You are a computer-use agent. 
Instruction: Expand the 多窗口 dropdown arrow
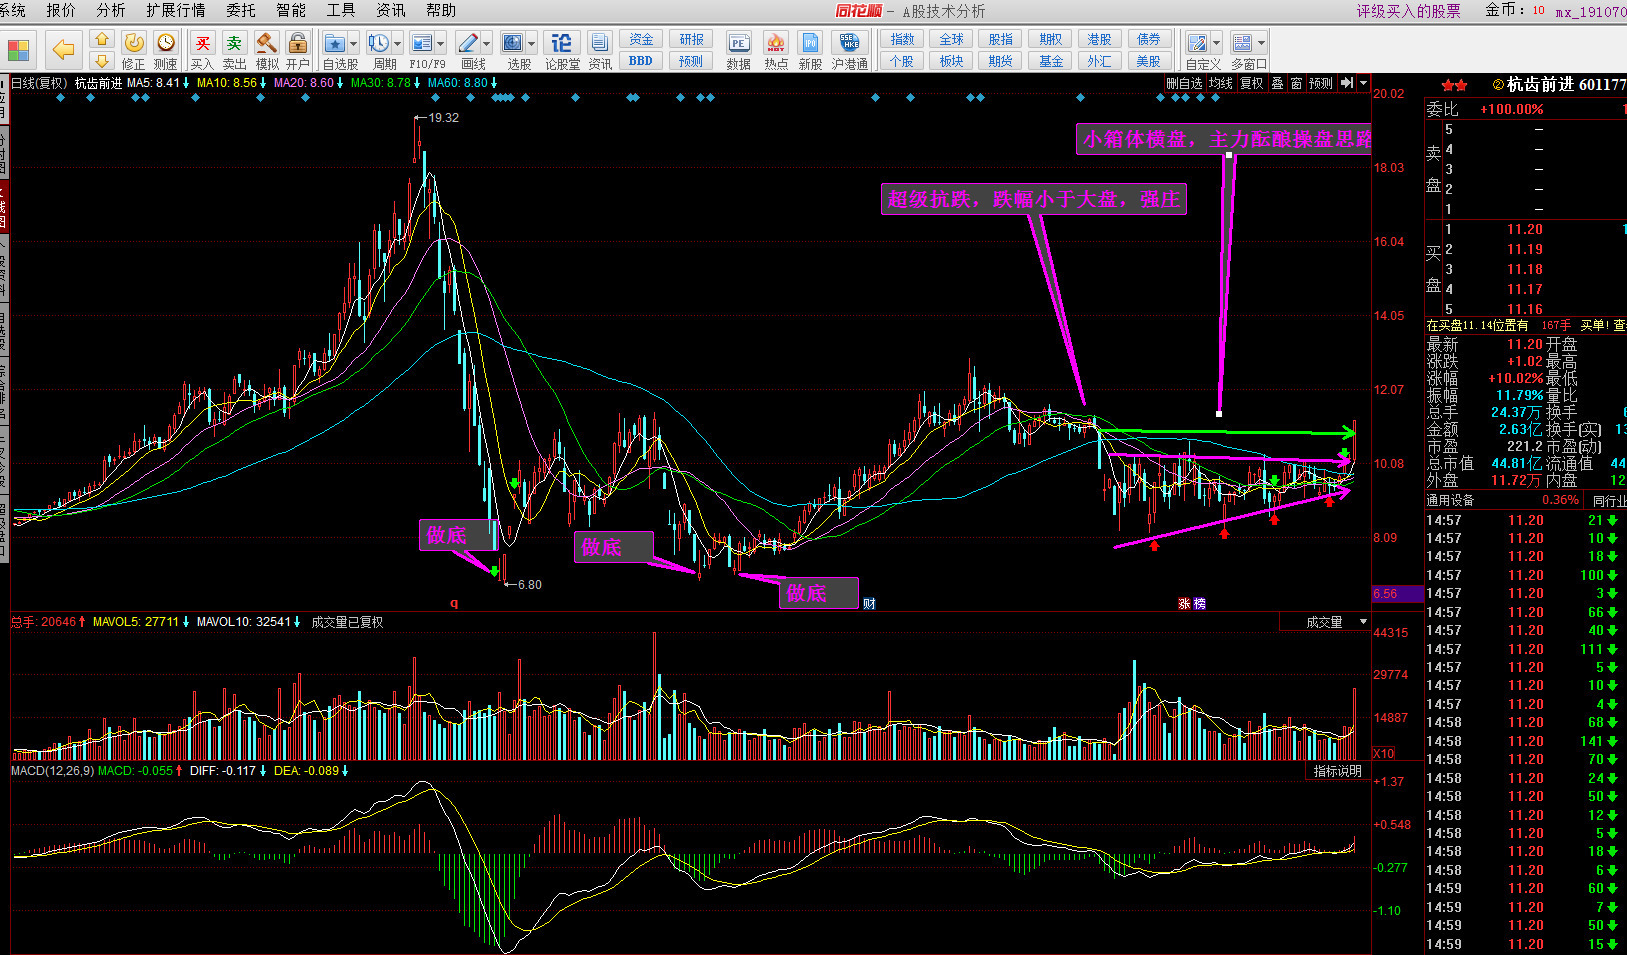1261,44
